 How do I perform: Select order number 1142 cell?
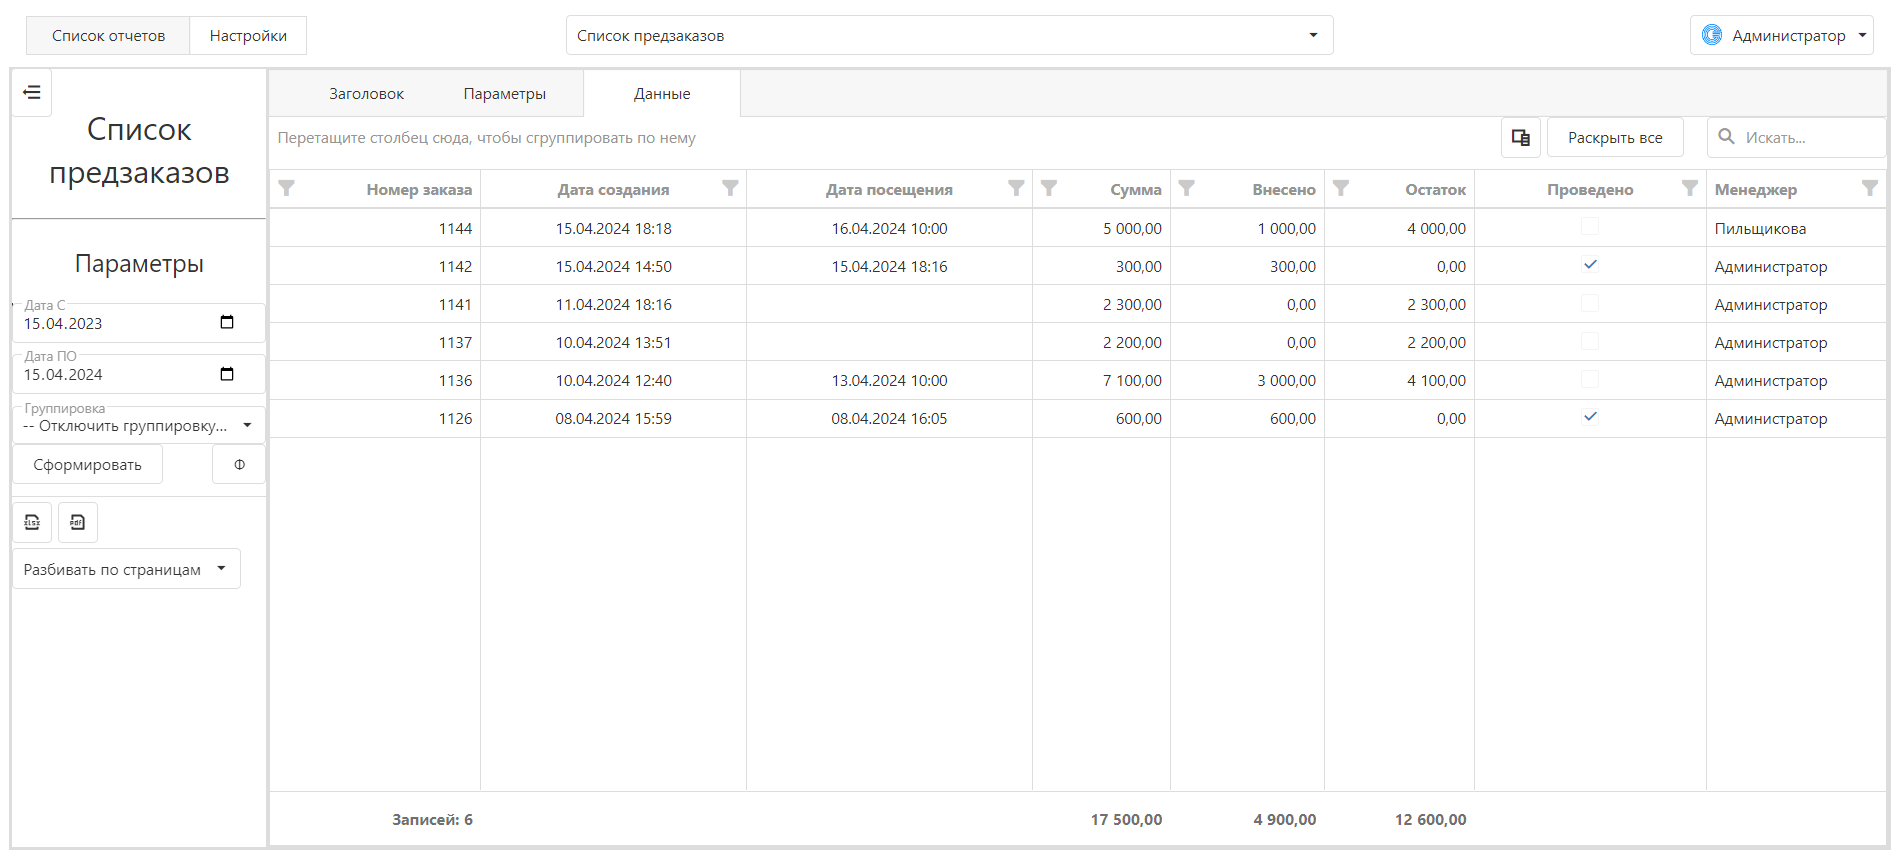tap(375, 266)
